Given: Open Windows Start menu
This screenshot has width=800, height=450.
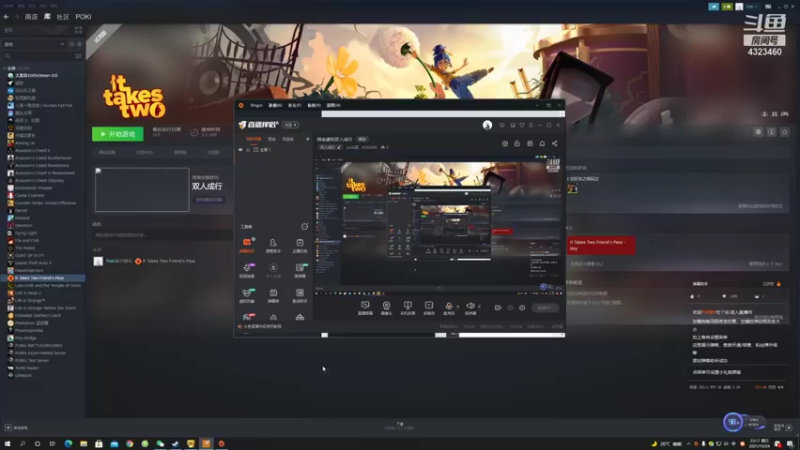Looking at the screenshot, I should pyautogui.click(x=7, y=443).
